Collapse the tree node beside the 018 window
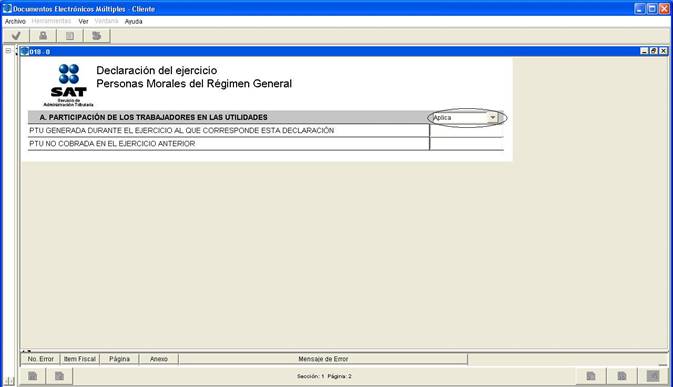Viewport: 673px width, 387px height. (8, 51)
